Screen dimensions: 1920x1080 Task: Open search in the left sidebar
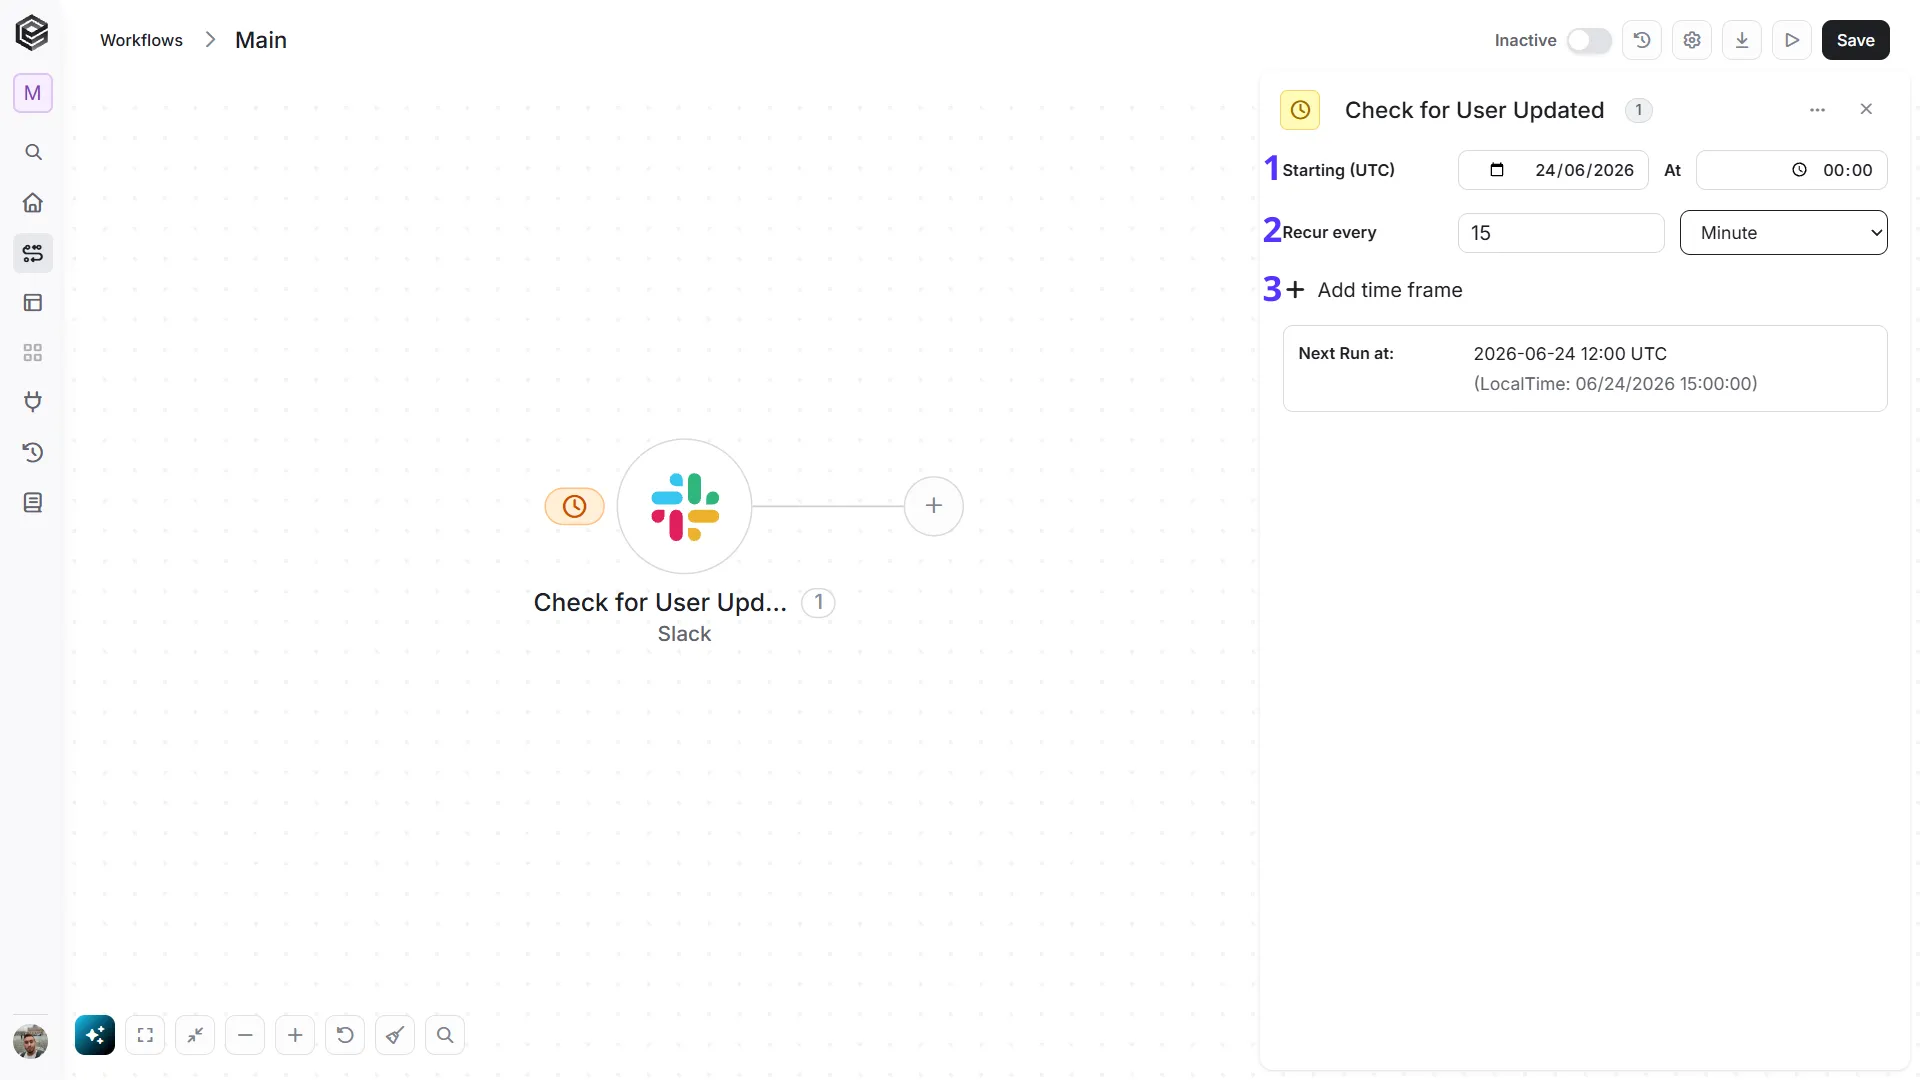pos(33,152)
